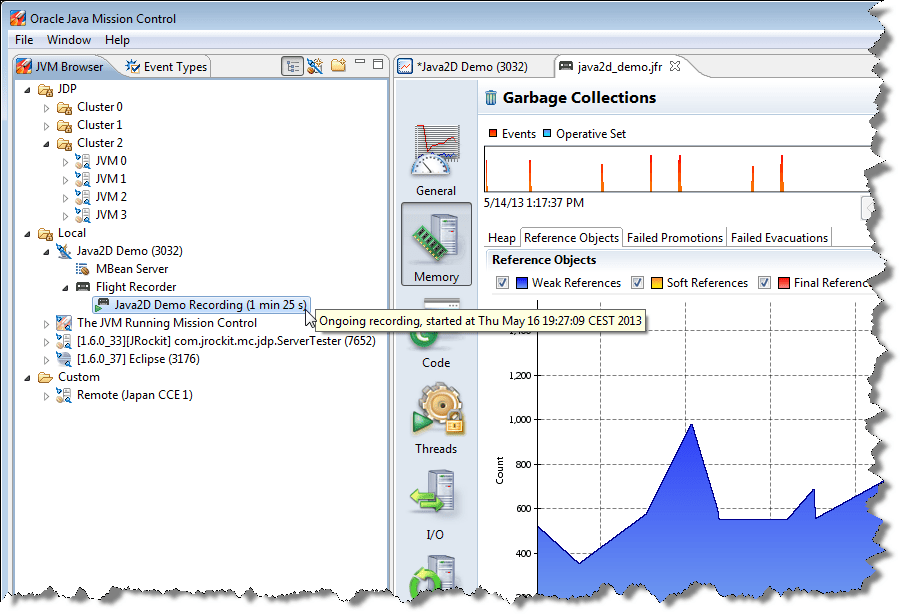Uncheck the Weak References checkbox
The image size is (900, 614).
click(x=502, y=283)
